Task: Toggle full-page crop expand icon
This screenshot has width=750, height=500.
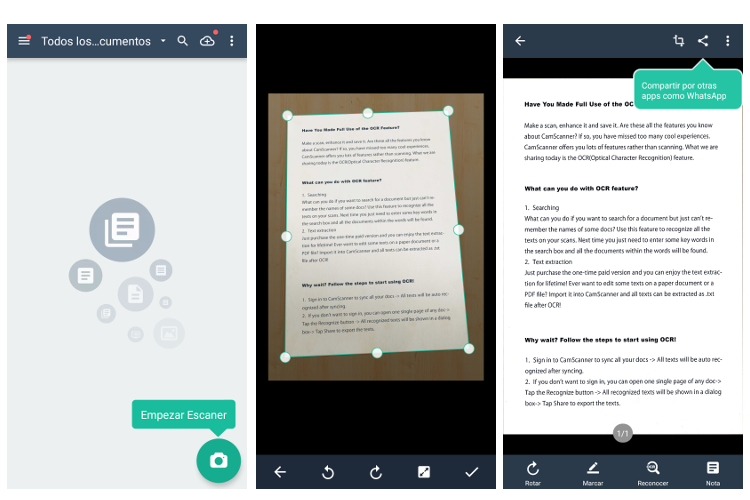Action: click(424, 472)
